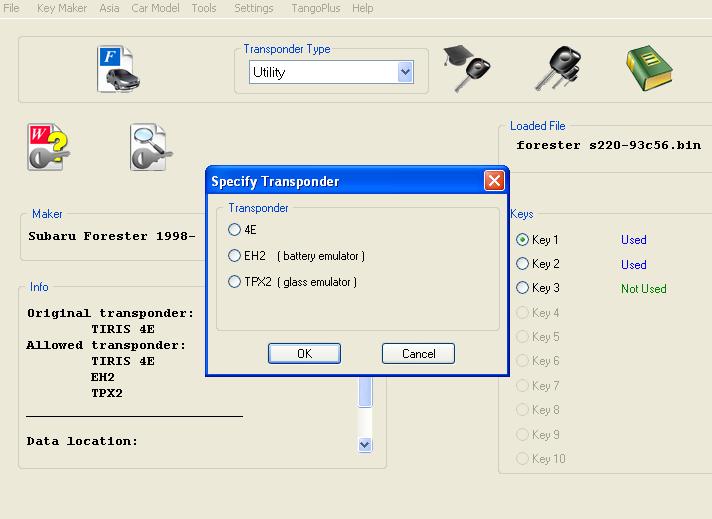Click the Used status of Key 1
Image resolution: width=712 pixels, height=519 pixels.
coord(633,240)
